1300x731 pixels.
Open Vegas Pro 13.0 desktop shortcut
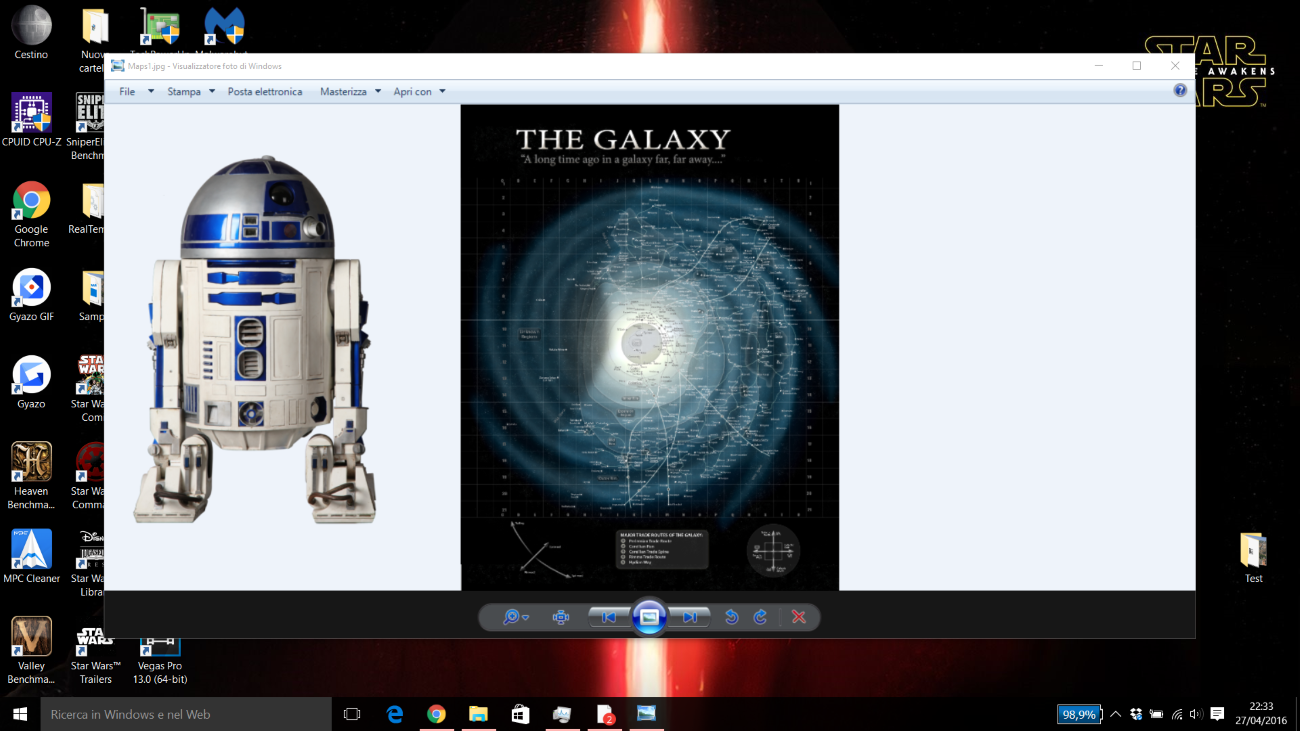(x=160, y=660)
